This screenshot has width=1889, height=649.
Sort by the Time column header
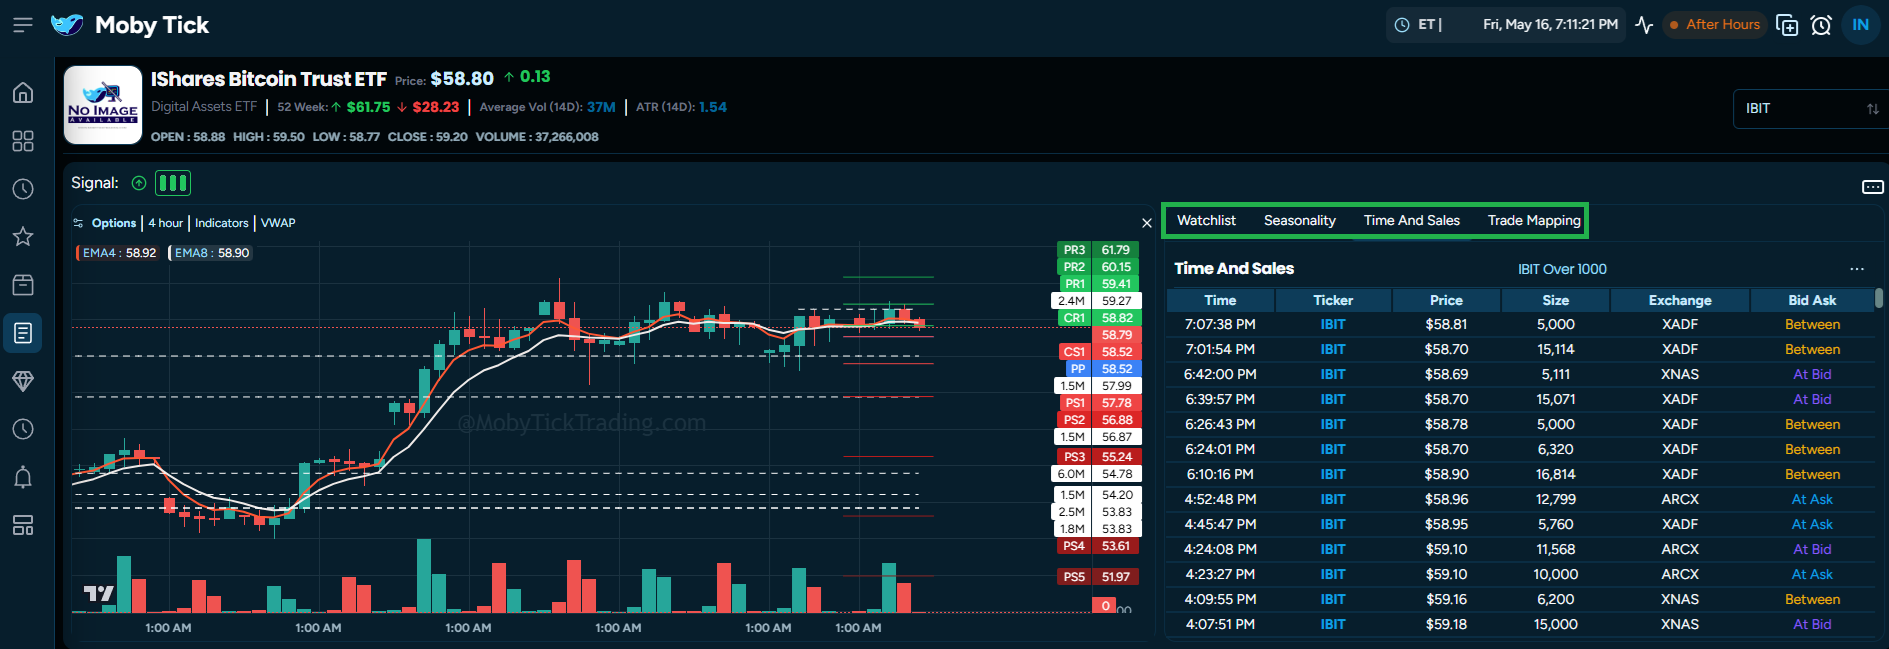(1220, 300)
